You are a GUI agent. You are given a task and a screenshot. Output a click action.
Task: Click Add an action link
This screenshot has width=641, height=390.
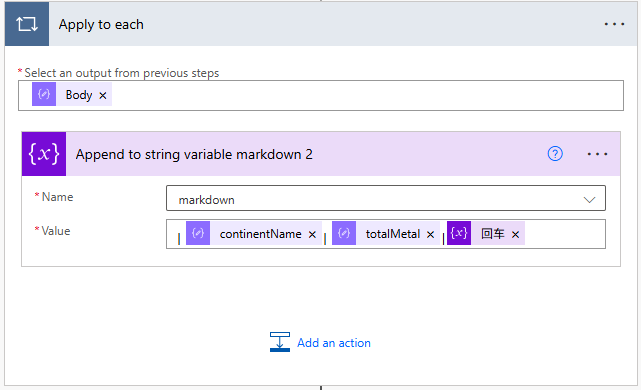[x=334, y=343]
